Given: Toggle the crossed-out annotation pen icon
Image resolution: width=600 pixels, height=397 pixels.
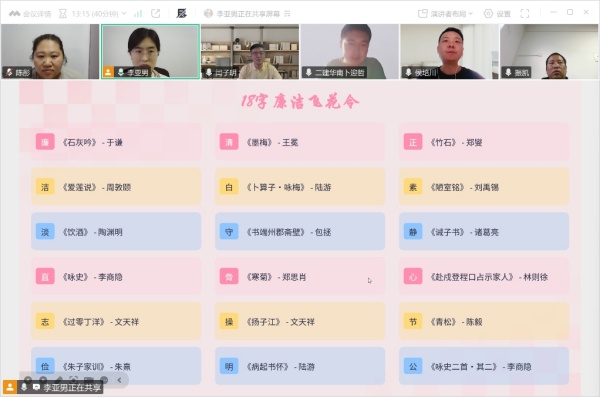Looking at the screenshot, I should point(181,13).
